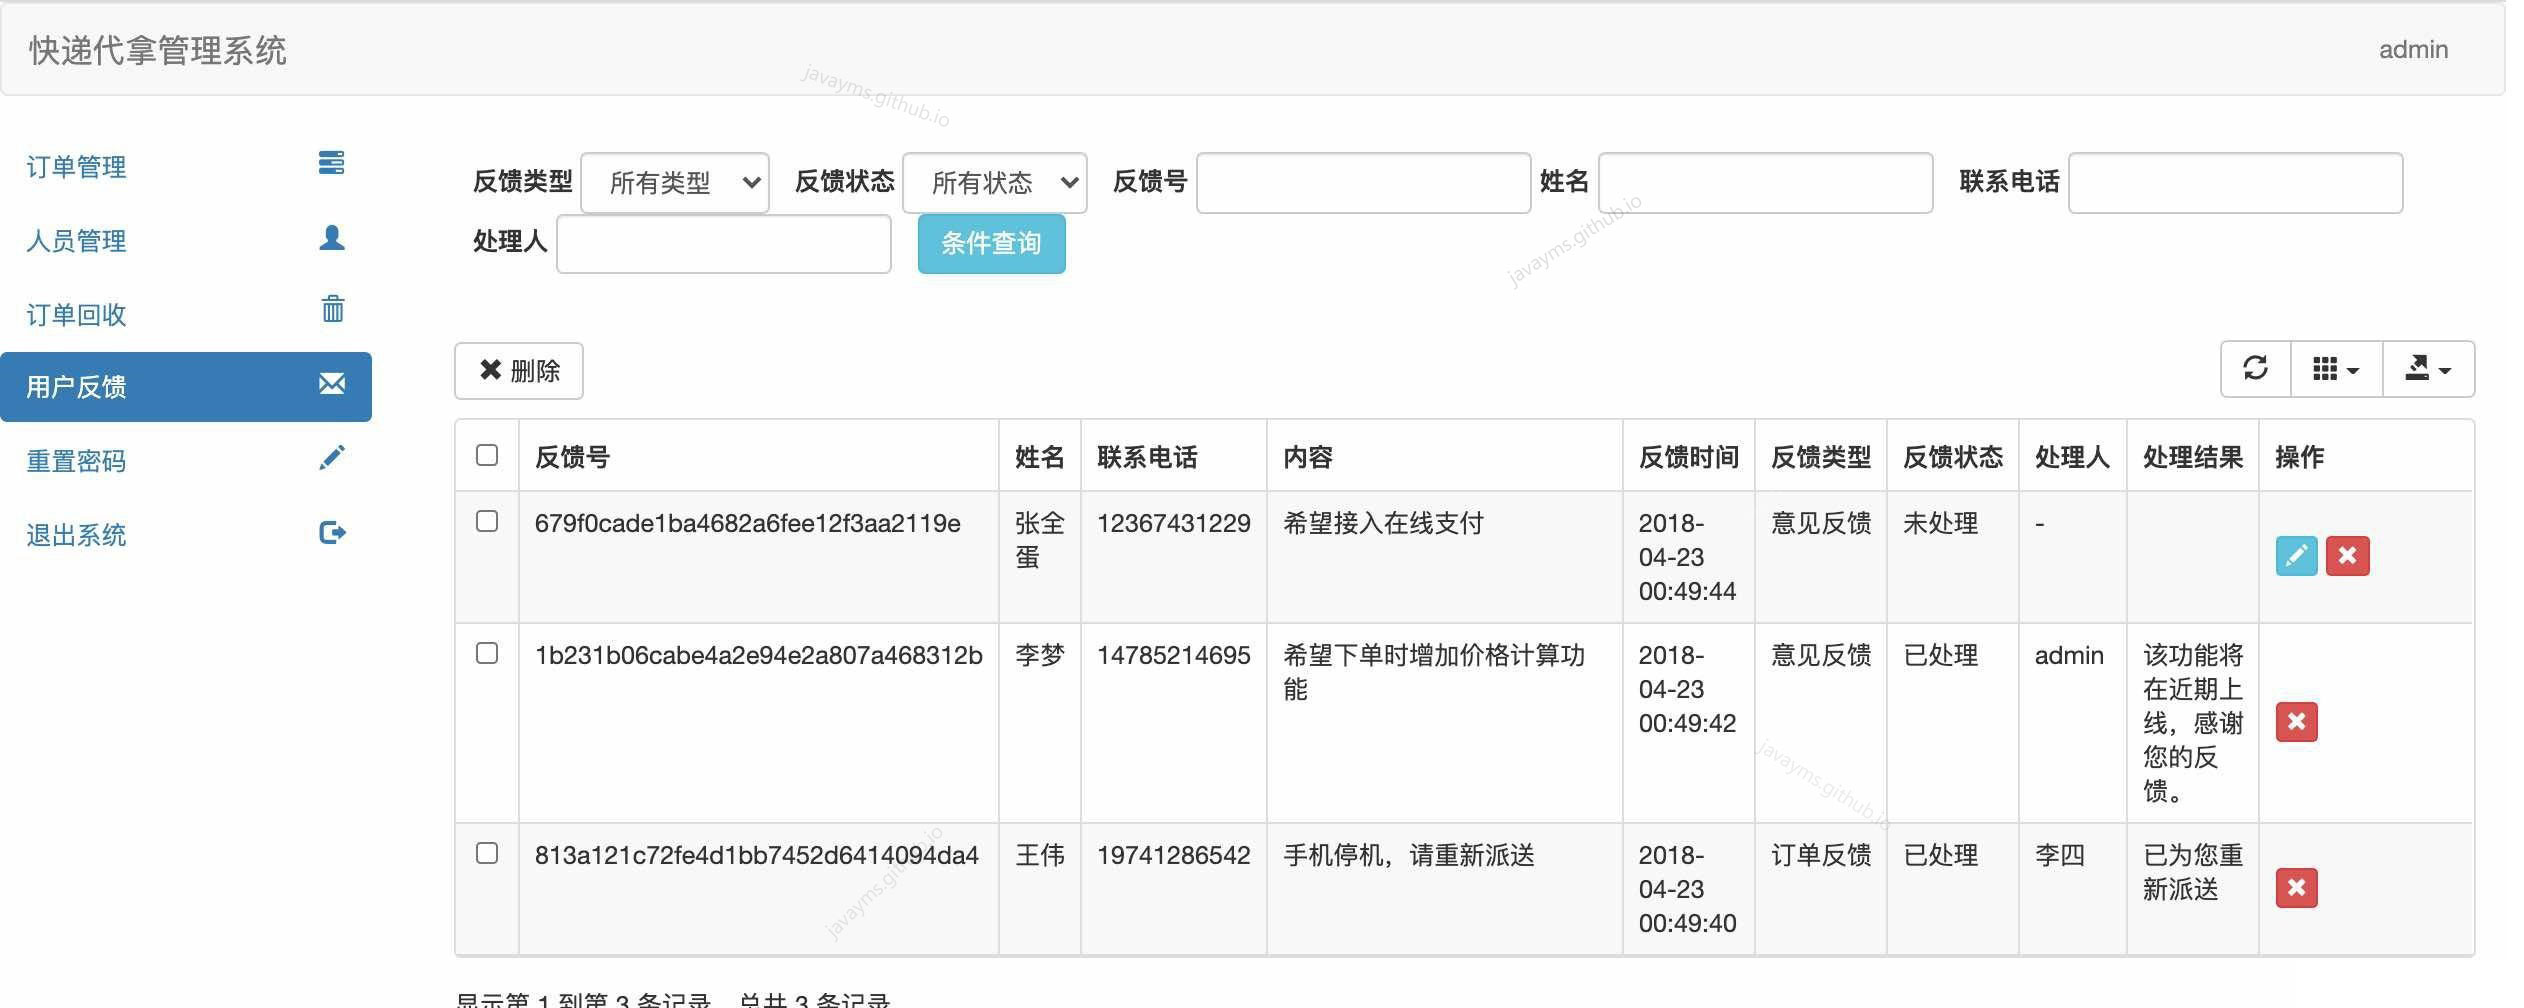Expand the export icon's dropdown arrow

(x=2444, y=369)
